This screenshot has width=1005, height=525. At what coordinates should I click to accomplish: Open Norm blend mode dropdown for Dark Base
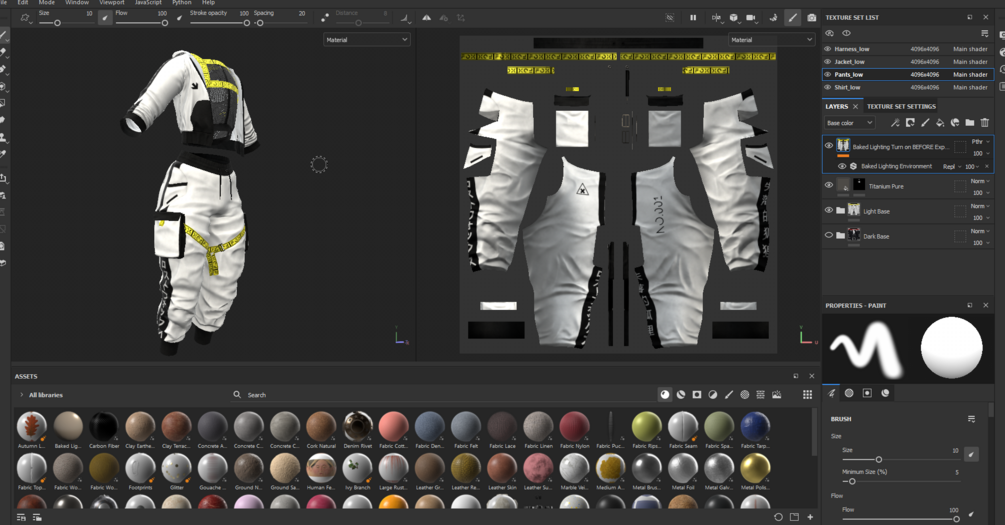pos(981,231)
